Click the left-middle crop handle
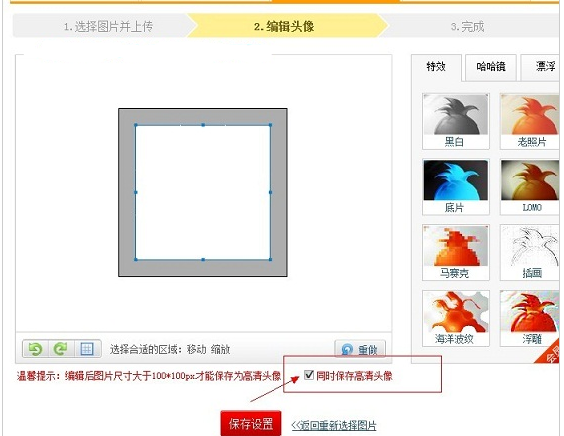564x436 pixels. click(x=136, y=192)
